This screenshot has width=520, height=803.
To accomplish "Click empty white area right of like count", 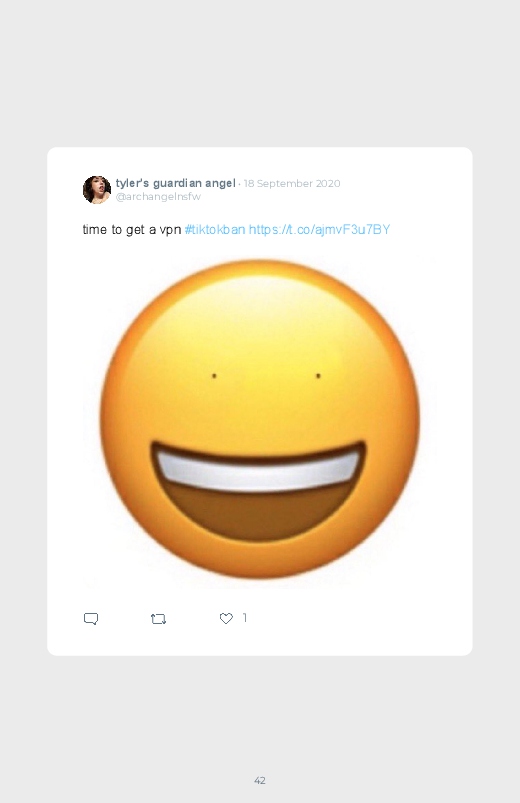I will [359, 619].
